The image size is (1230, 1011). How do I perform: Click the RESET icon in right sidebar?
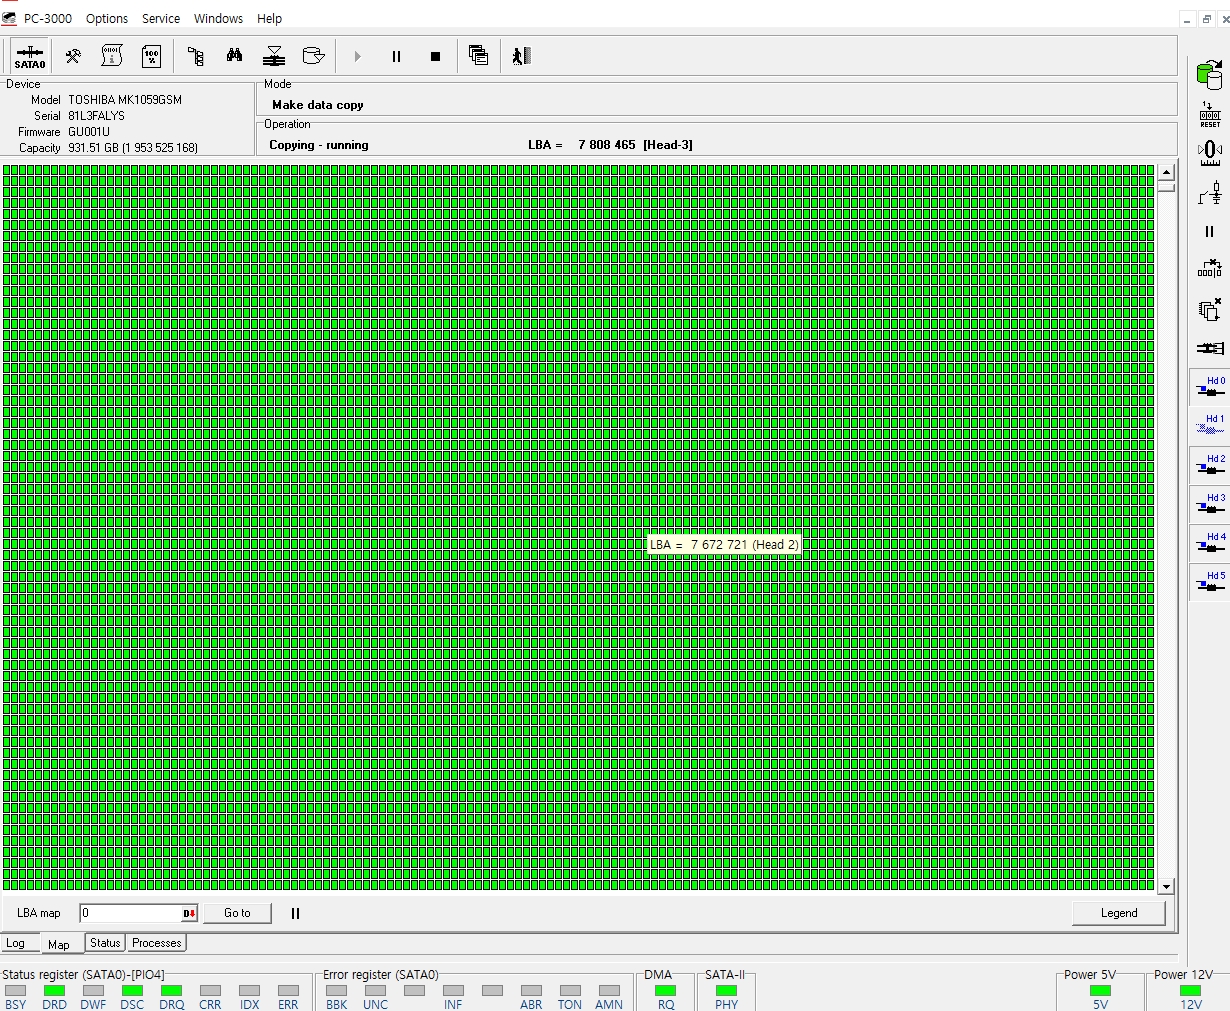point(1210,114)
